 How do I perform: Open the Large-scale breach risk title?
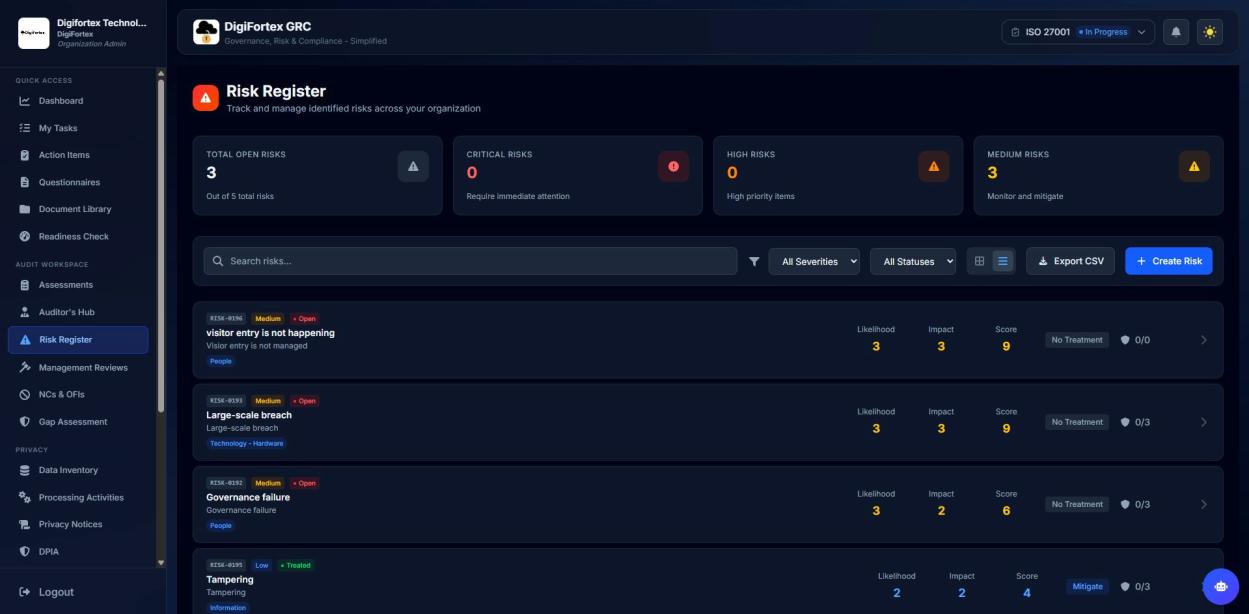click(249, 415)
